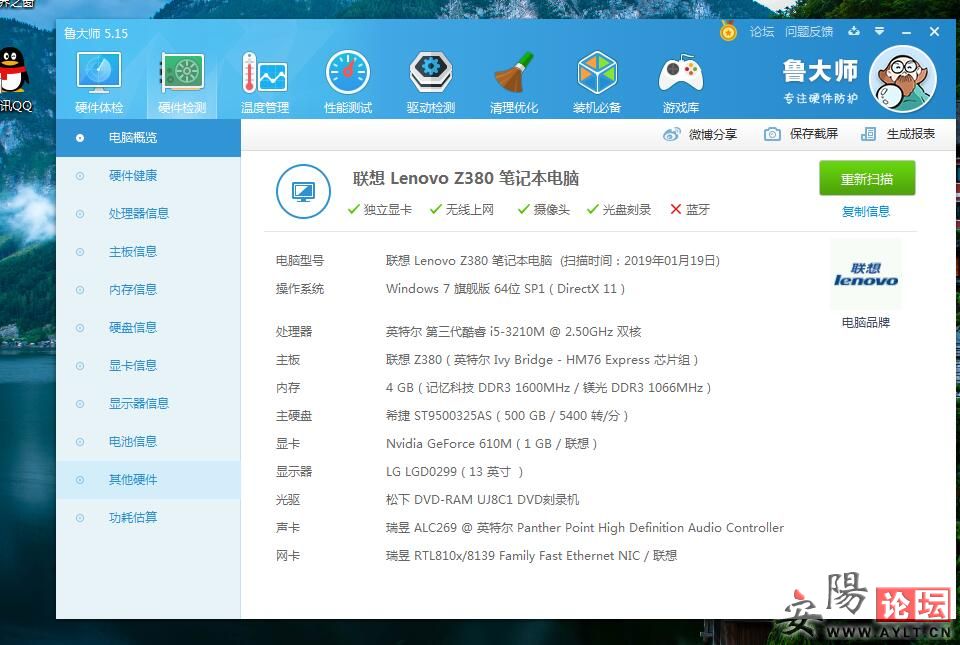The height and width of the screenshot is (645, 960).
Task: Select 主板信息 in the sidebar
Action: pos(148,252)
